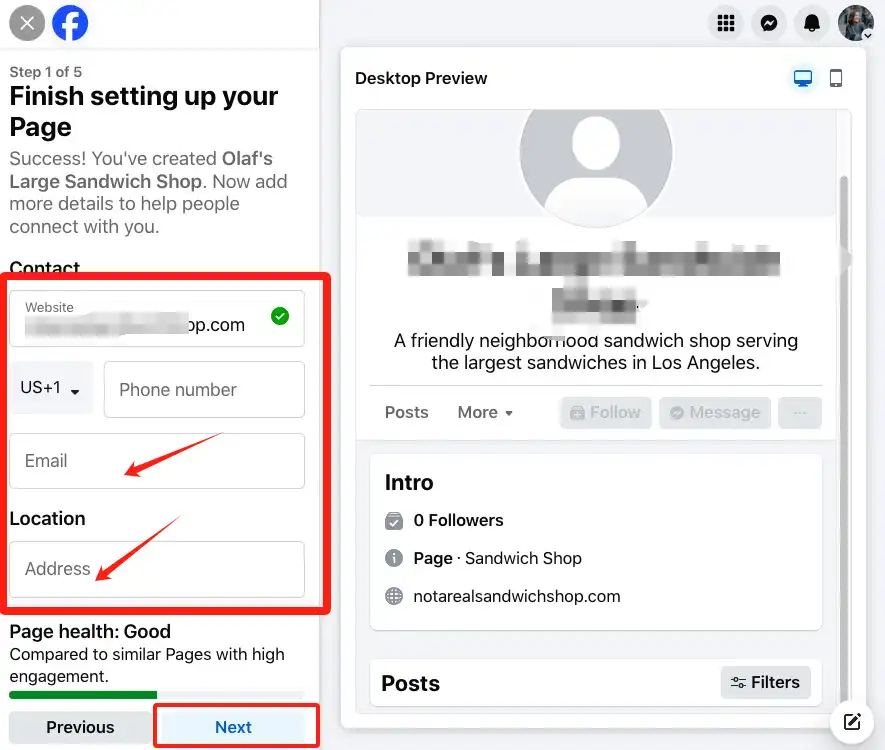
Task: Open the Messenger icon
Action: (769, 23)
